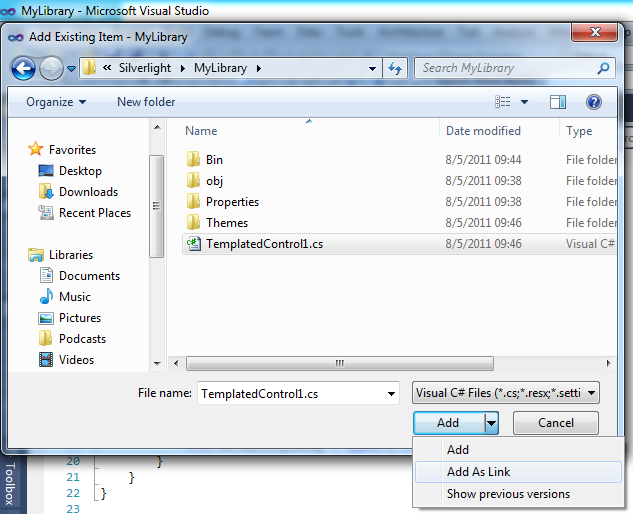Select the TemplatedControl1.cs file
The height and width of the screenshot is (514, 633).
(400, 244)
